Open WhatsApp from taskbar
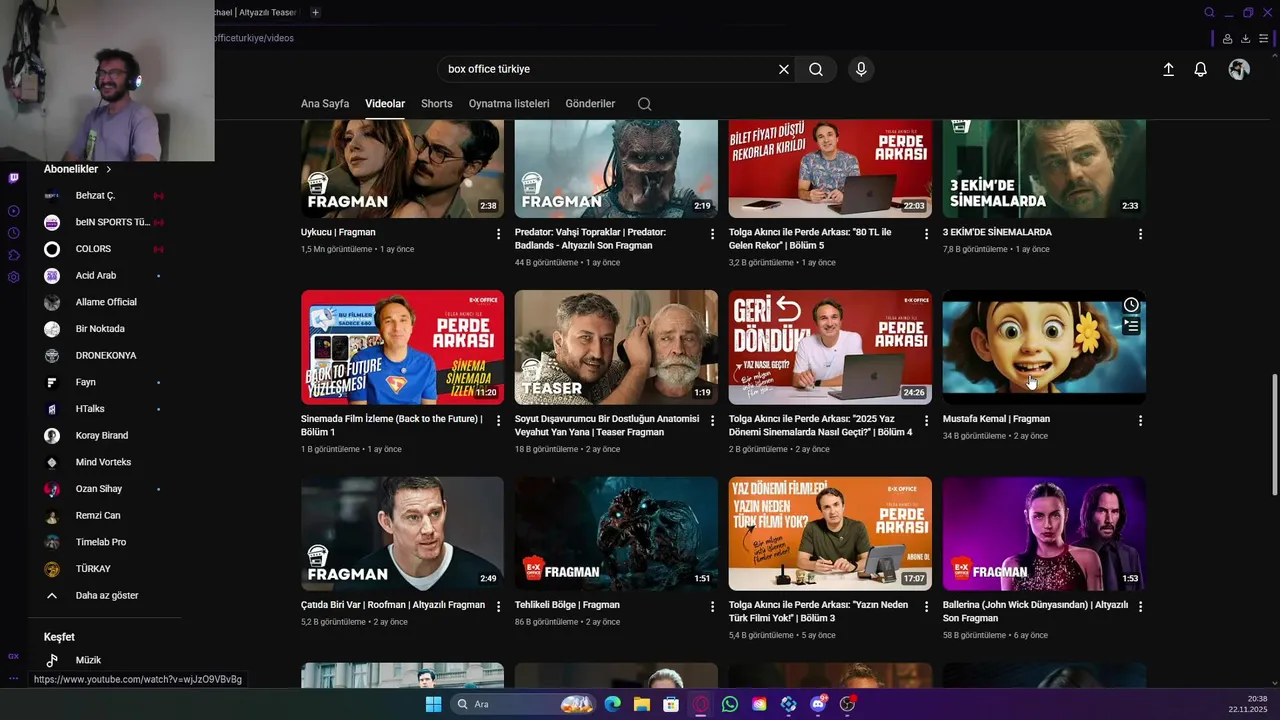1280x720 pixels. tap(730, 704)
